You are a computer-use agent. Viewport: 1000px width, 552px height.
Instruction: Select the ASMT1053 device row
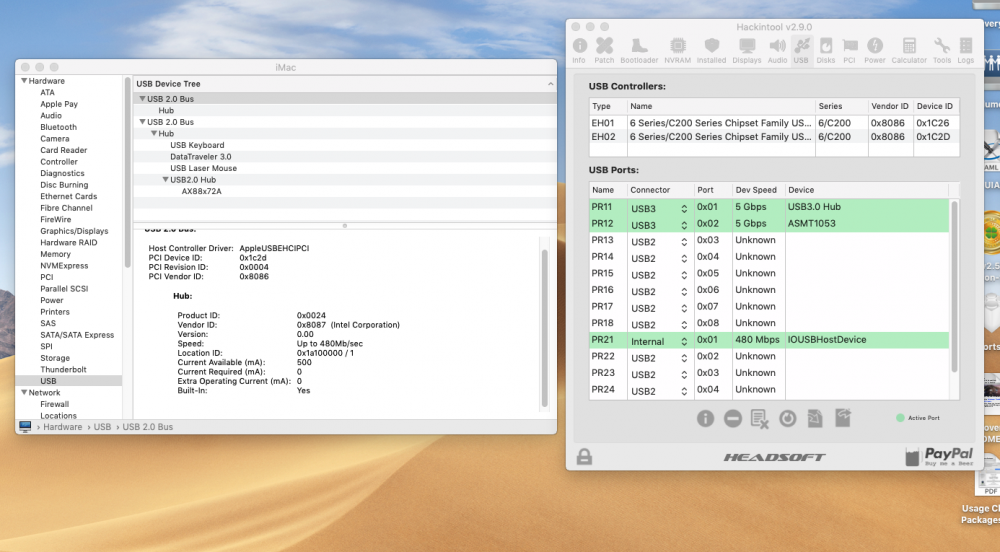pos(768,223)
